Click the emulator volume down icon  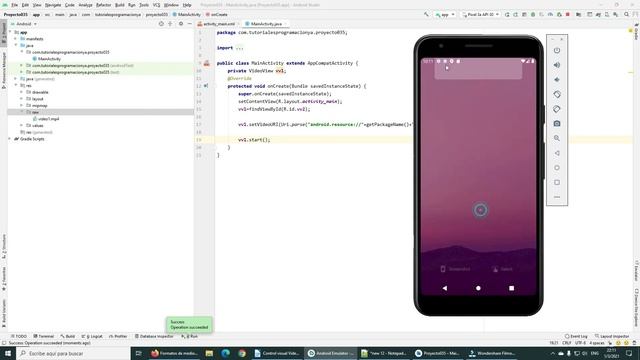557,80
